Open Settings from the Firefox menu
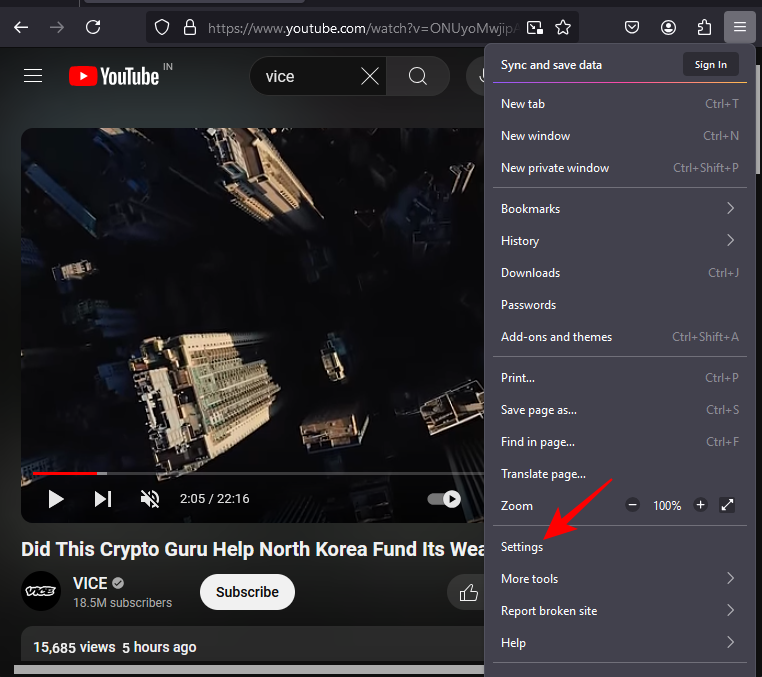This screenshot has height=677, width=762. (522, 547)
